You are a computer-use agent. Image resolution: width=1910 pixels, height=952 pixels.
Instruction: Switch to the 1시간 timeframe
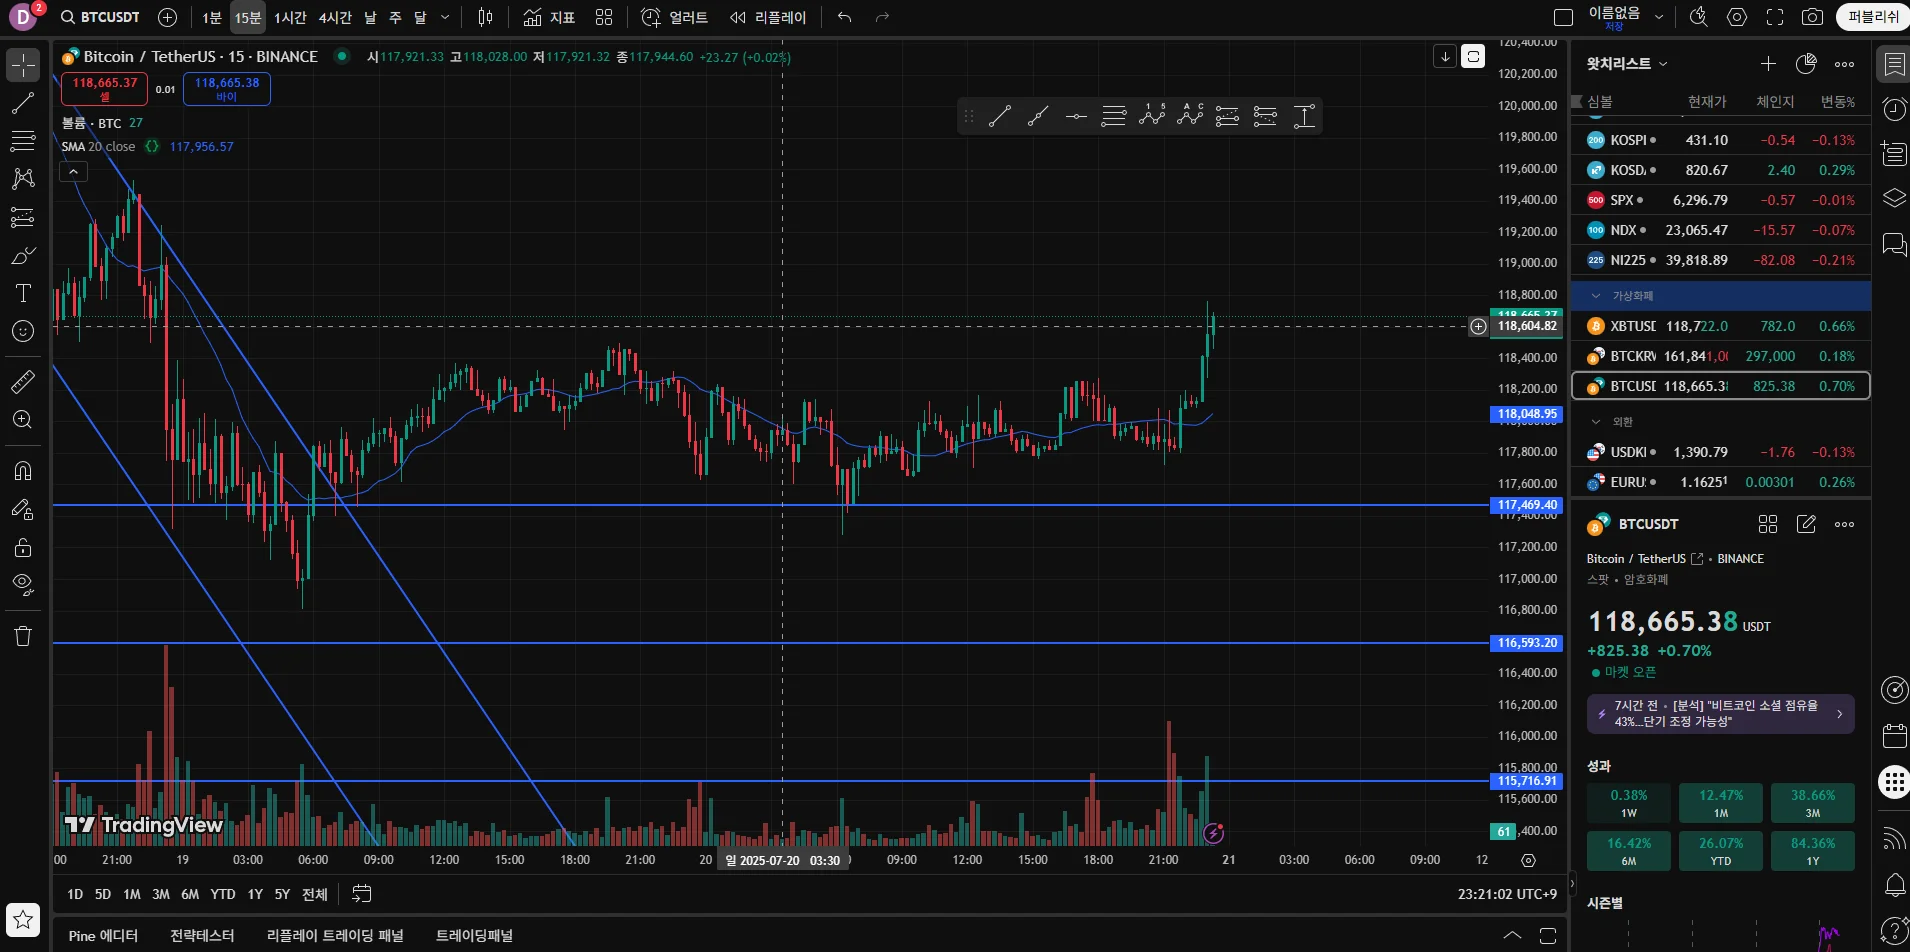click(x=290, y=17)
